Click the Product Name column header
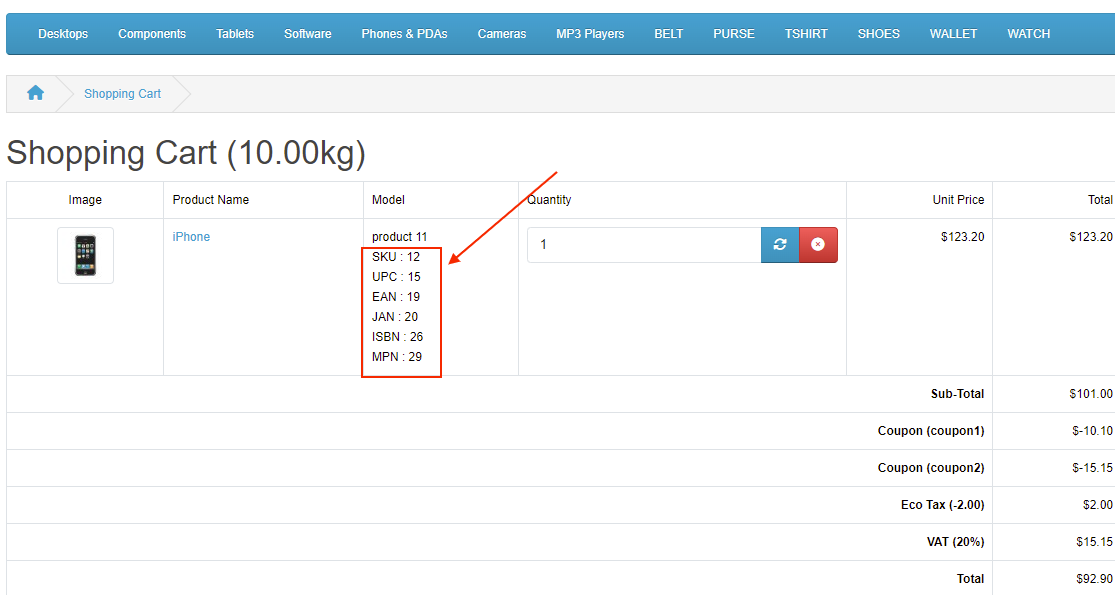The height and width of the screenshot is (595, 1115). (210, 200)
